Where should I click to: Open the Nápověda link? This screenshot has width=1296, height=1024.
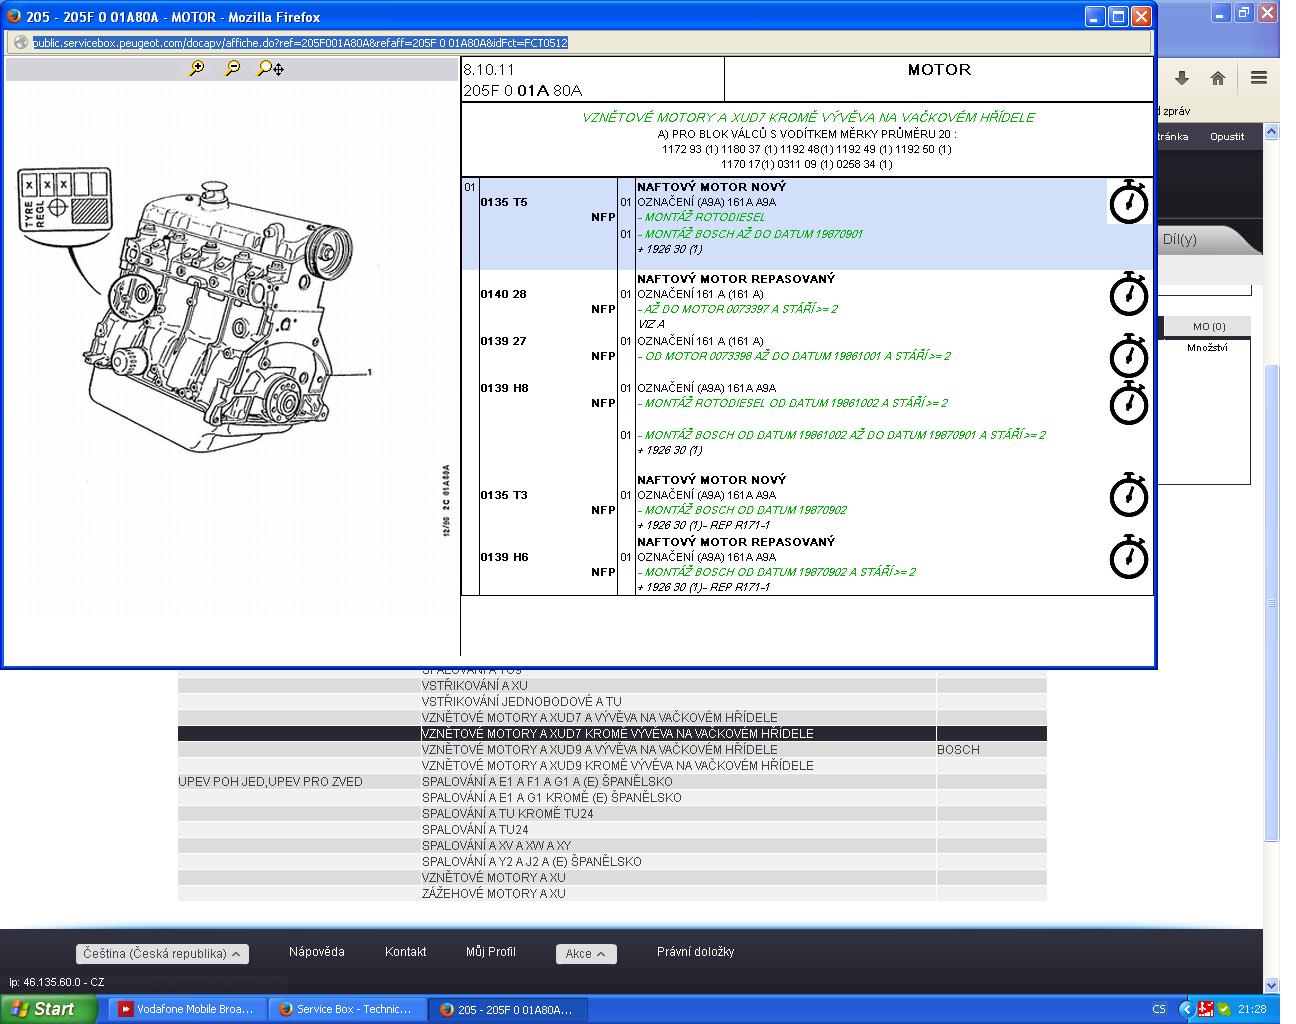click(x=316, y=952)
